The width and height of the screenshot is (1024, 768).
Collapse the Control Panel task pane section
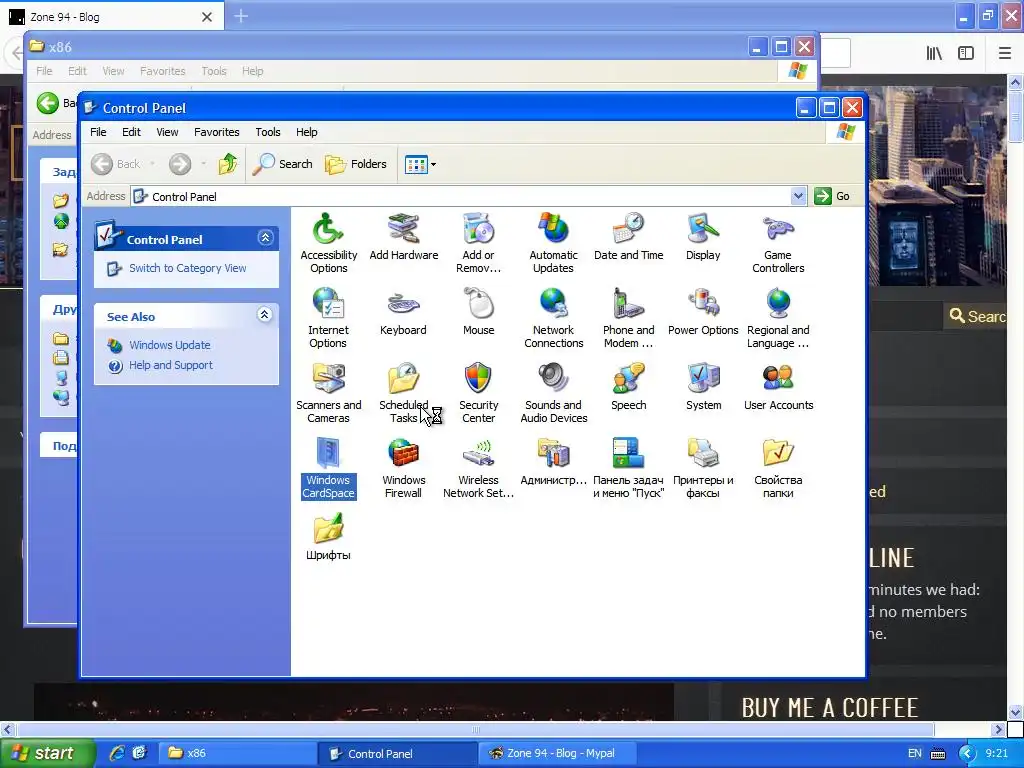coord(265,238)
